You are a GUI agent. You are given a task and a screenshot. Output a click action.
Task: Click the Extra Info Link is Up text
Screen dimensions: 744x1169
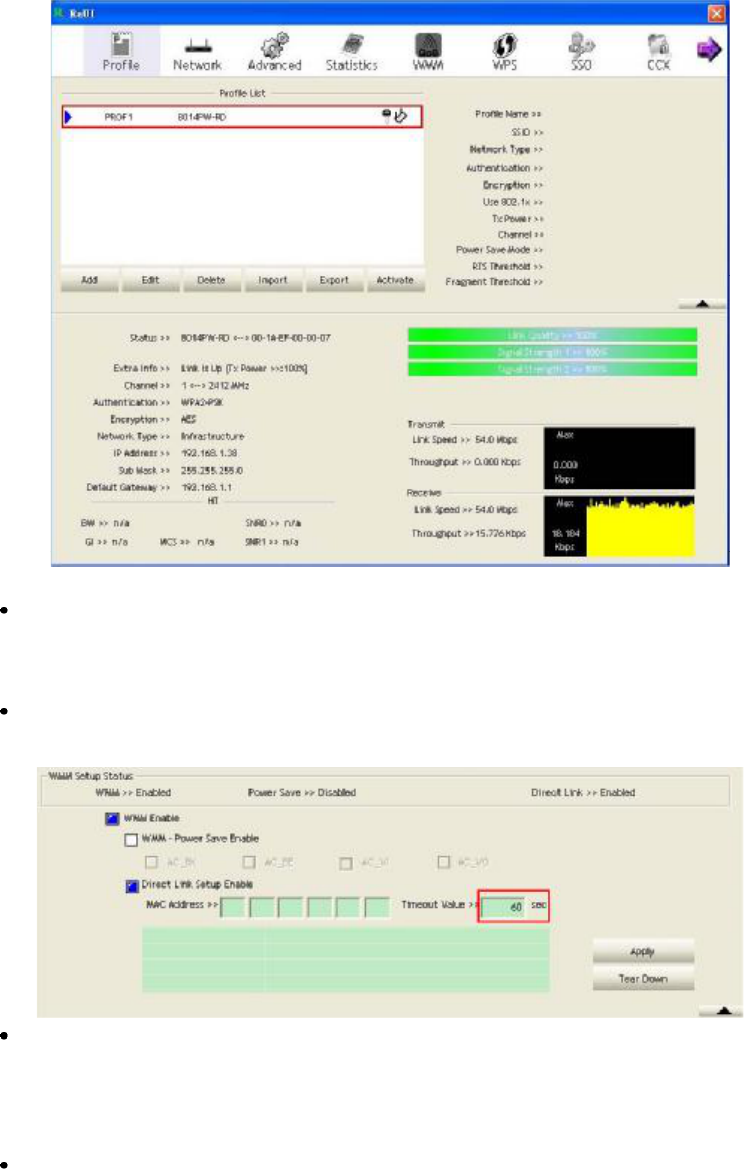coord(245,368)
